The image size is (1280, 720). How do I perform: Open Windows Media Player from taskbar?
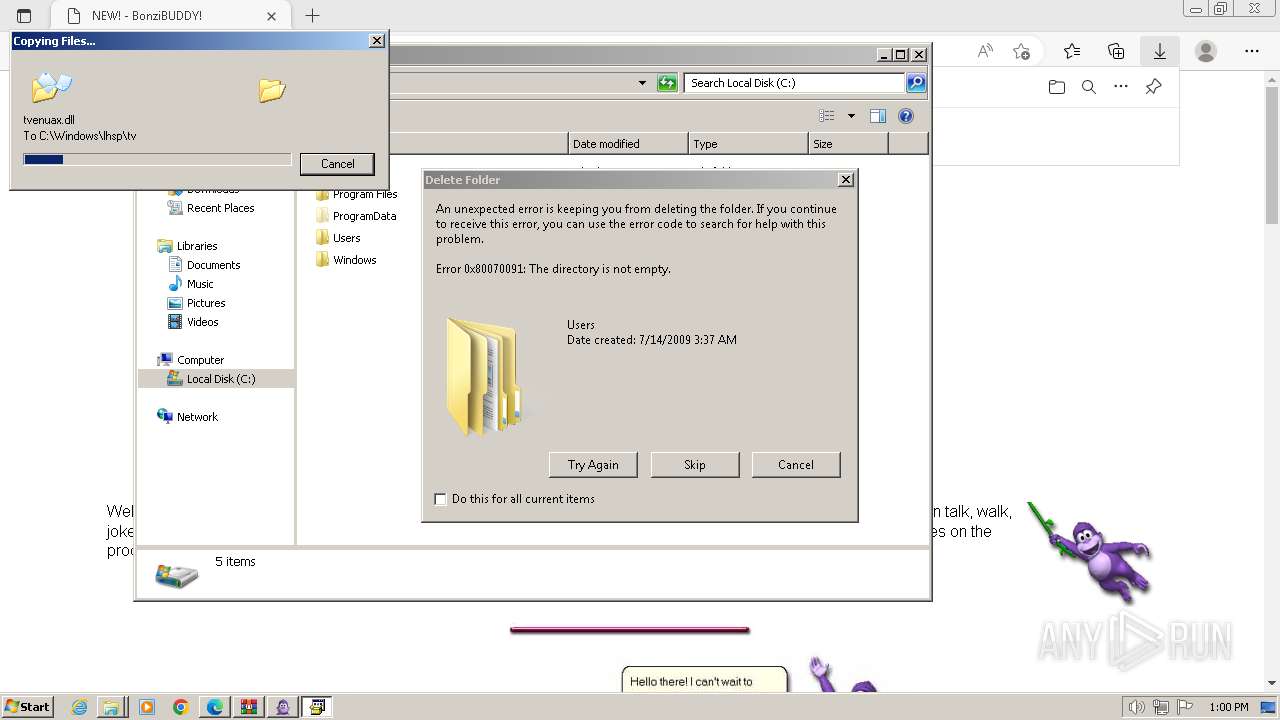click(147, 707)
